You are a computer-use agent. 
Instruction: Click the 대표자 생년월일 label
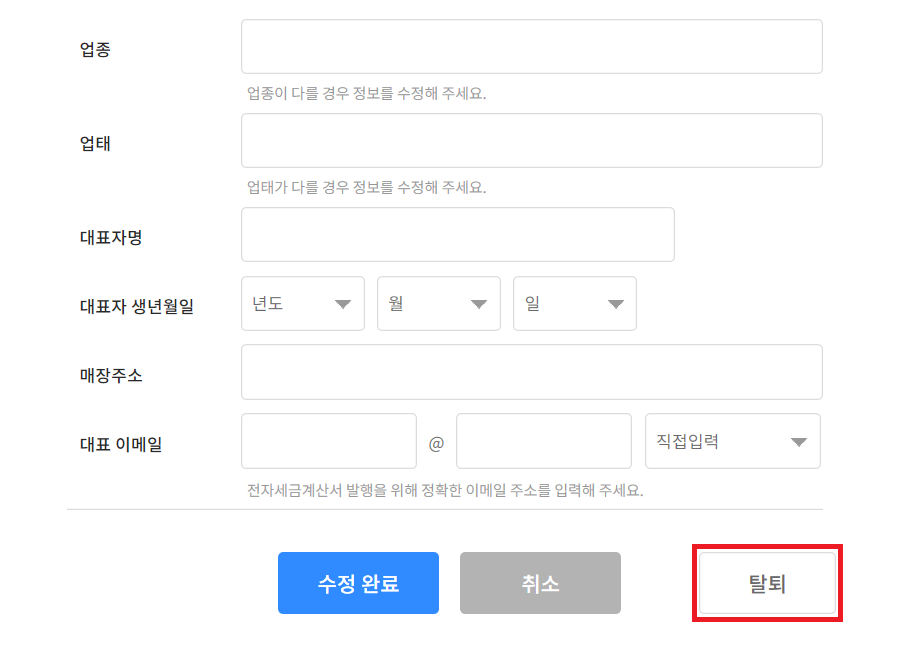click(x=137, y=306)
